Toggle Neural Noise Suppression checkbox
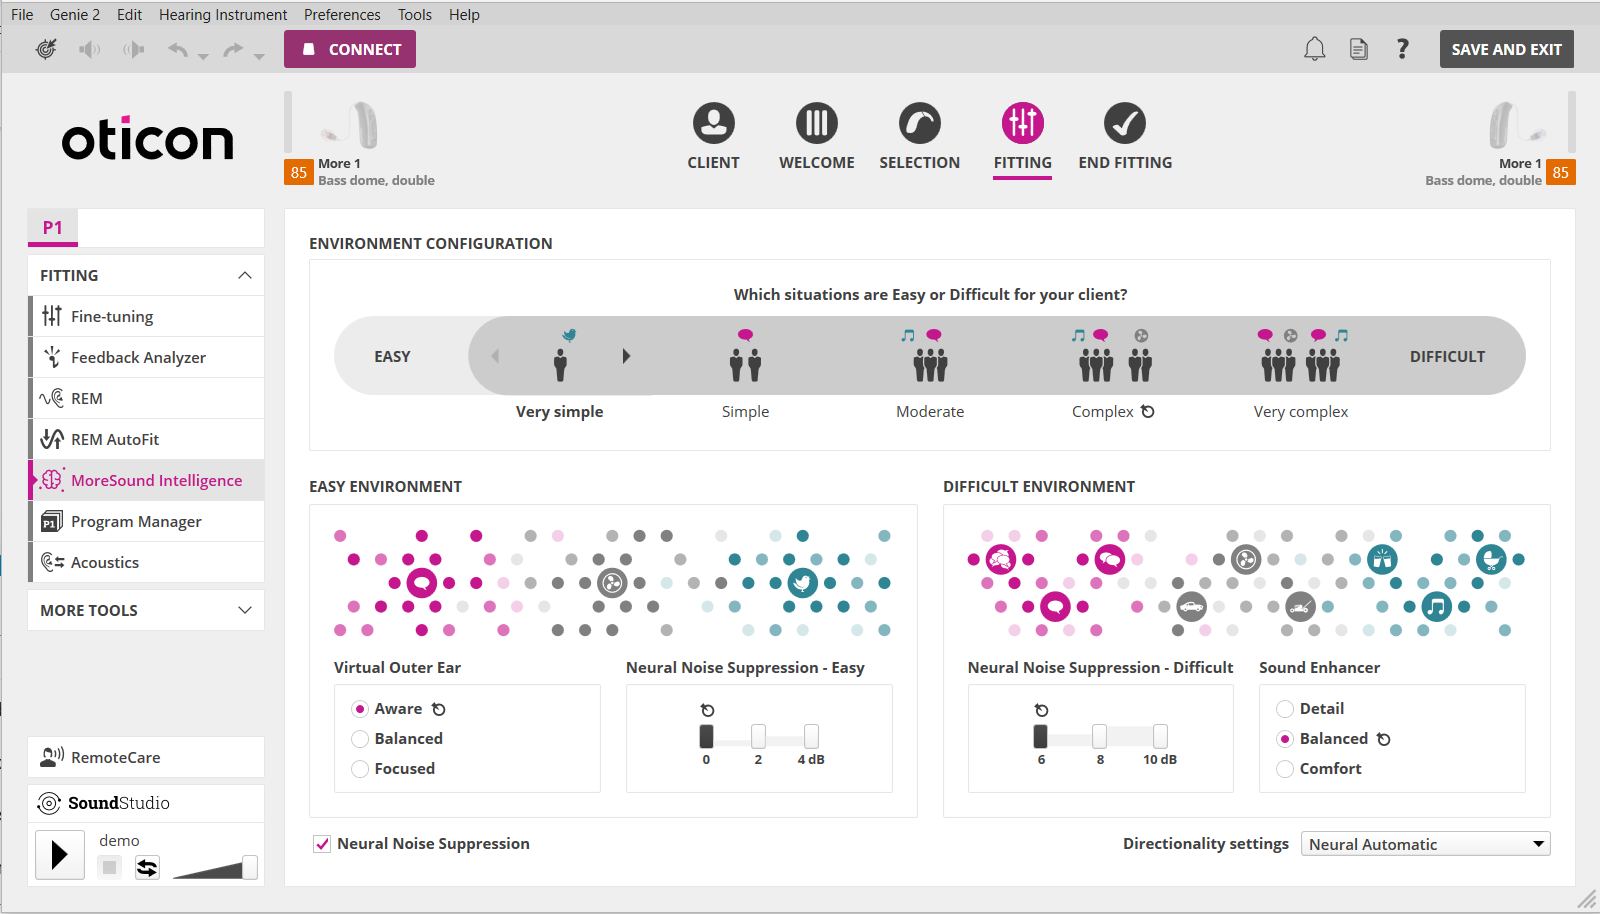Viewport: 1600px width, 914px height. pos(322,844)
